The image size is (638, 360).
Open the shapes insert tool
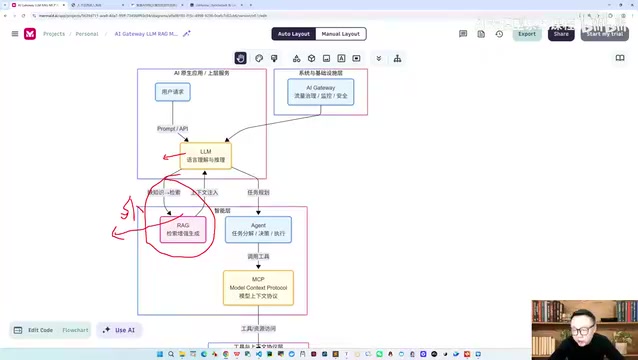pyautogui.click(x=297, y=58)
